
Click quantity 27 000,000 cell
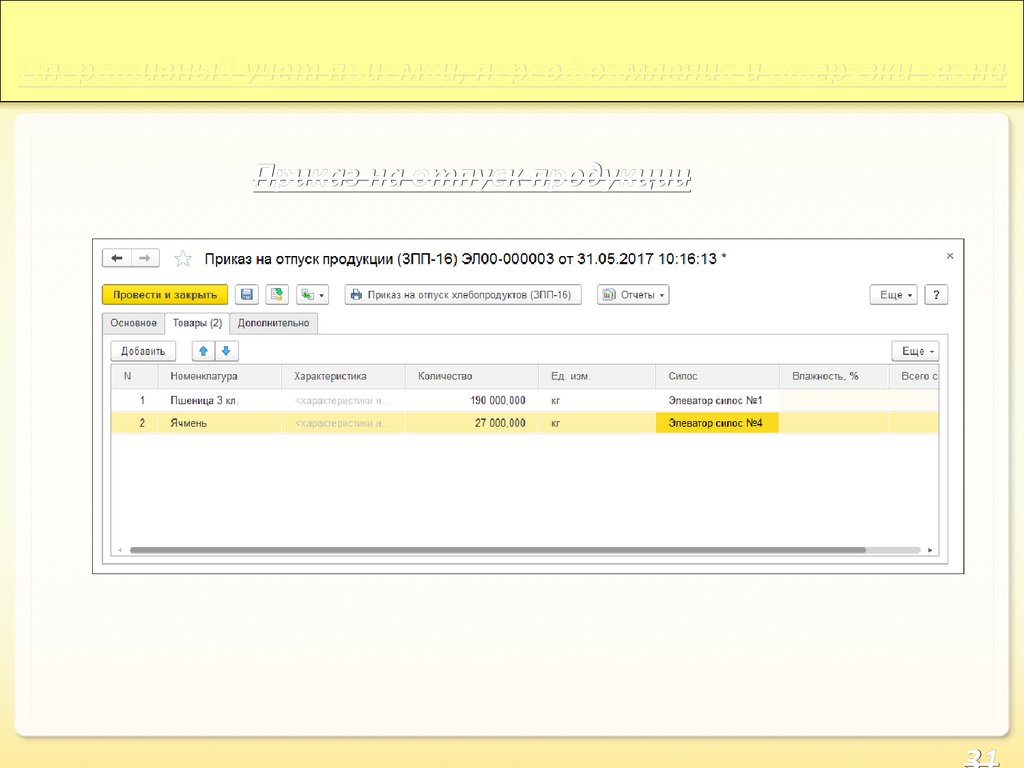point(472,423)
